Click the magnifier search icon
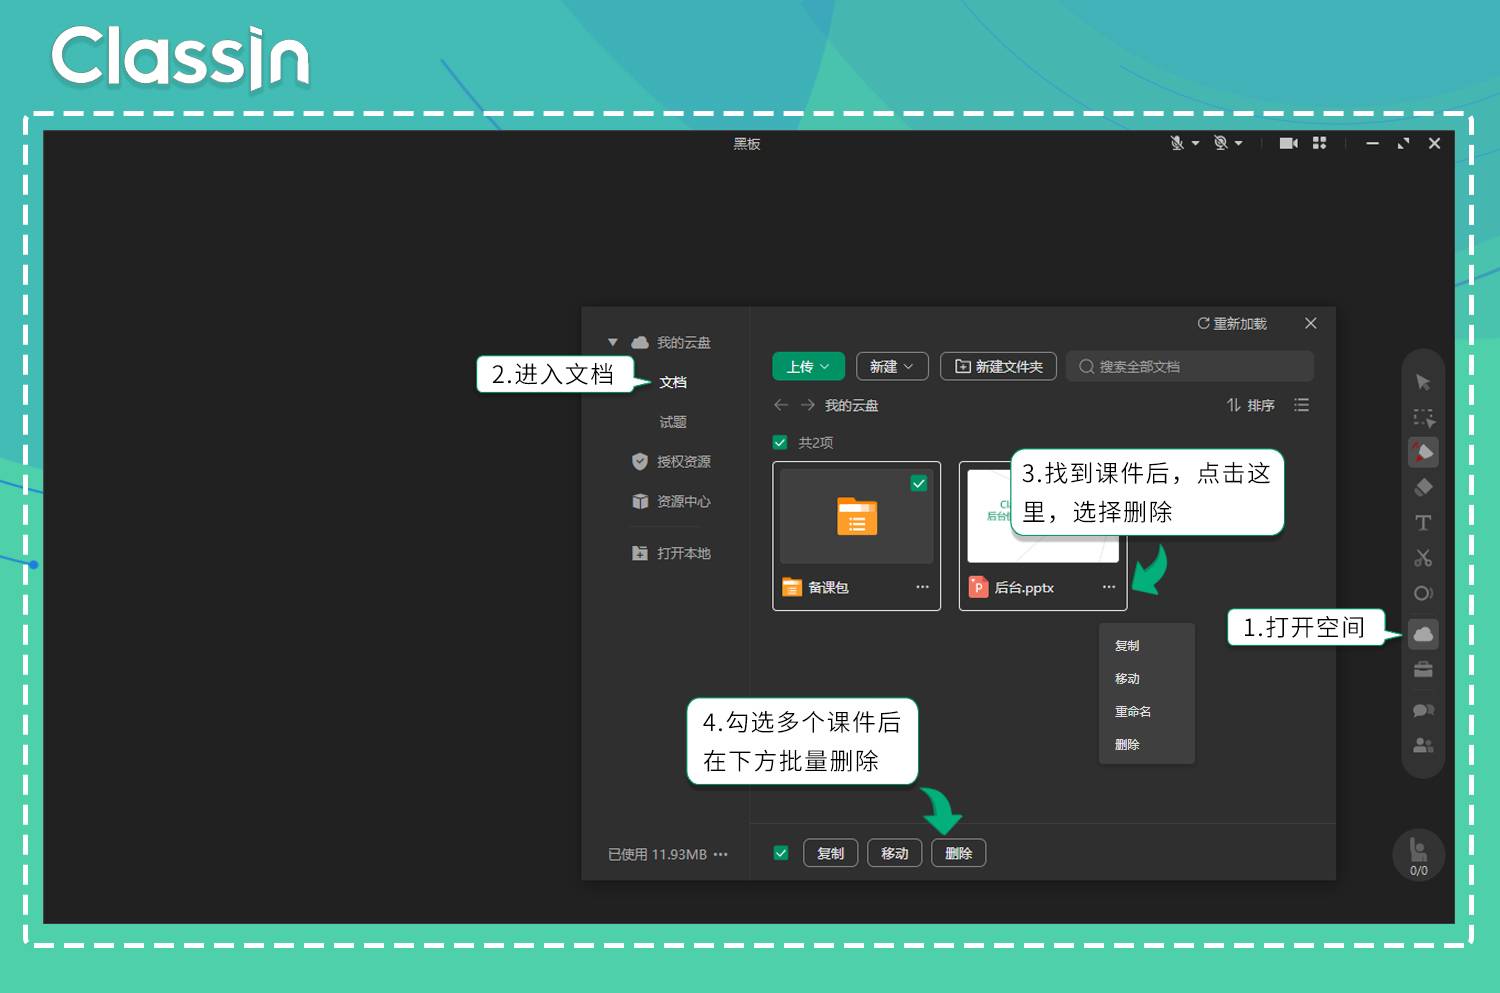 tap(1086, 367)
